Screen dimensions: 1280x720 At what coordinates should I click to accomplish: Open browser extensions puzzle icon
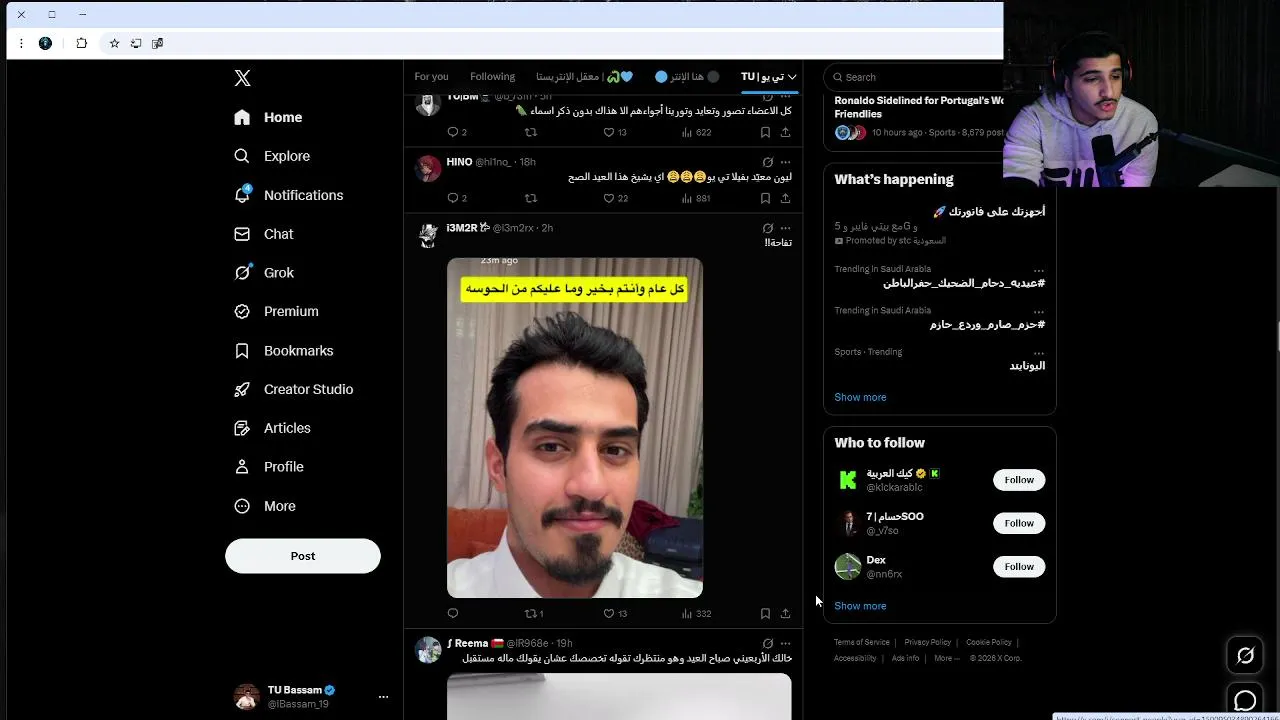[82, 43]
